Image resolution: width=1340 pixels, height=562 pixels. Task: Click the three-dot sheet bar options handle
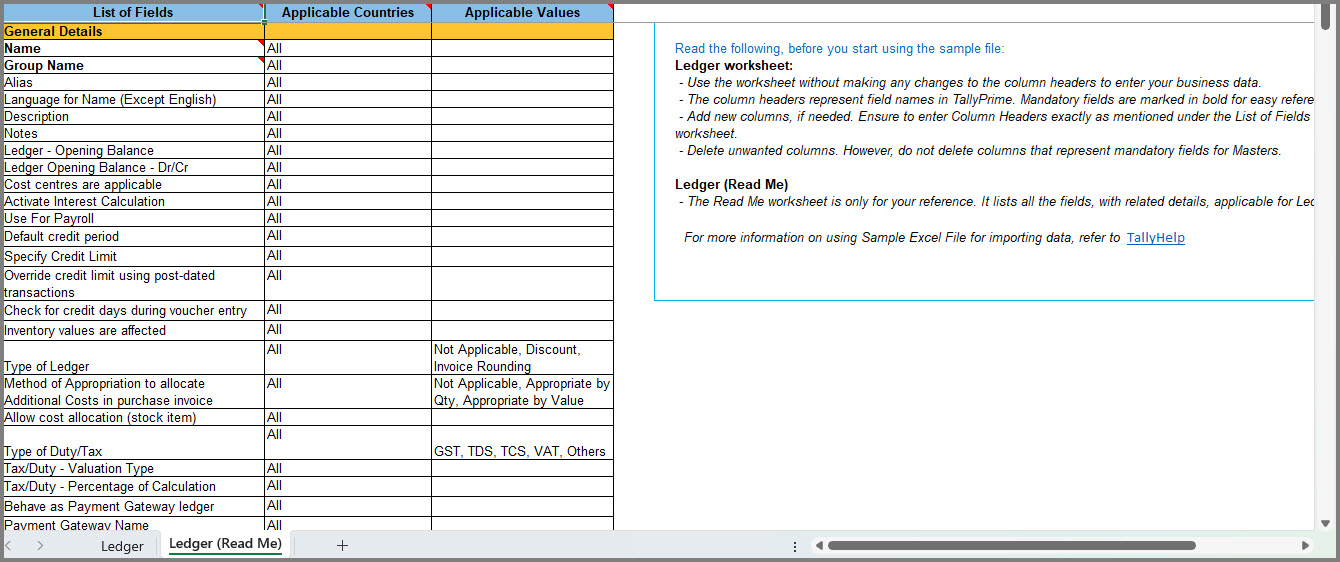tap(795, 546)
